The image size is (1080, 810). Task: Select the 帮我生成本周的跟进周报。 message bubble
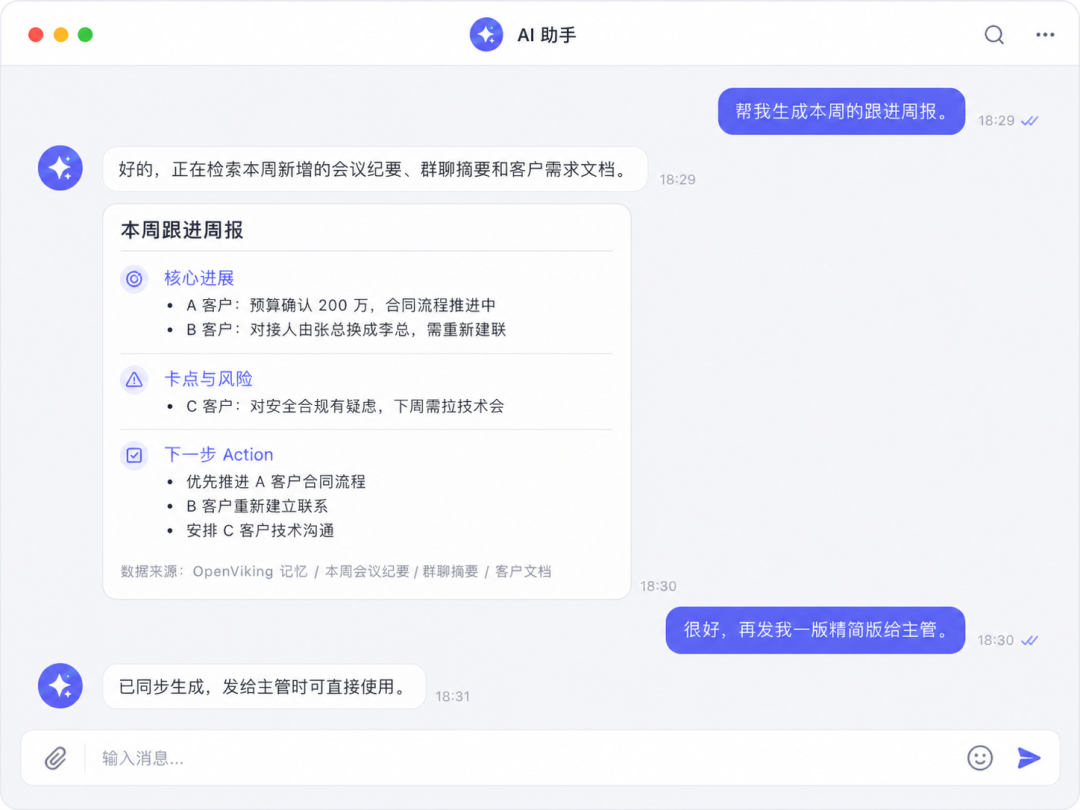841,112
